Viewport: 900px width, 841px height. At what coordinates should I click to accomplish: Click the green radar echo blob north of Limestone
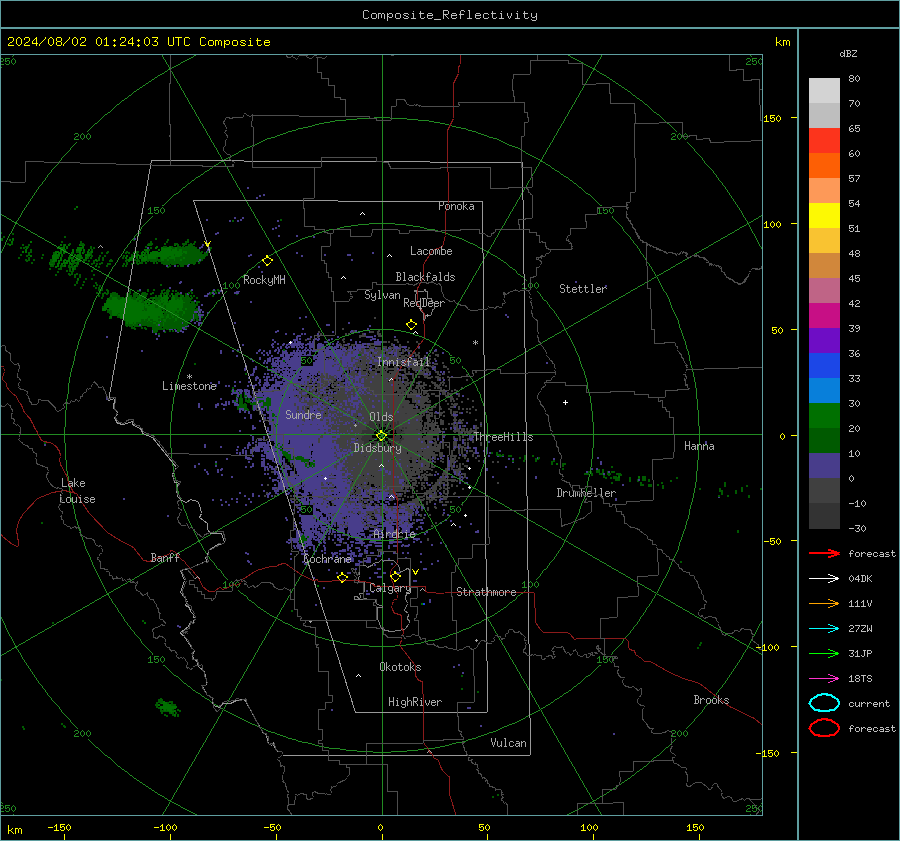click(152, 310)
